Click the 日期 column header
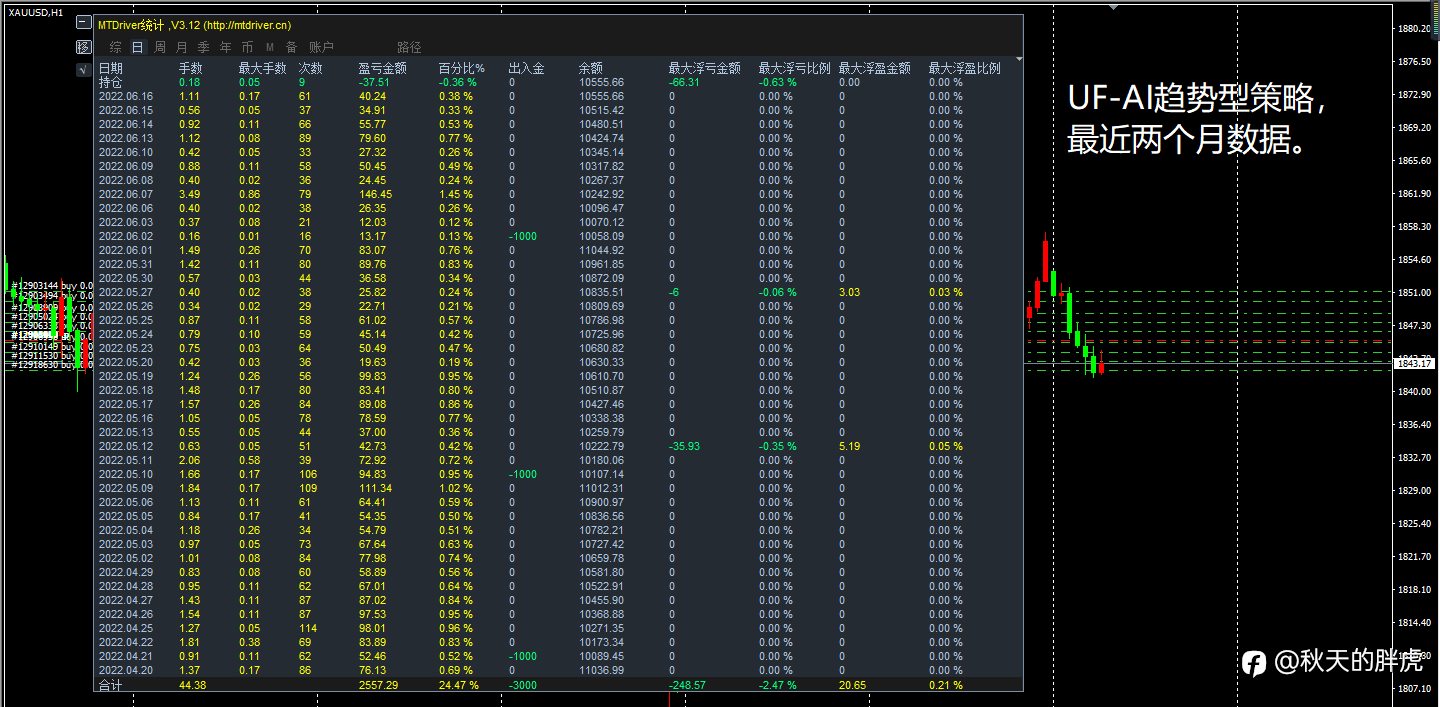Viewport: 1440px width, 707px height. click(111, 68)
